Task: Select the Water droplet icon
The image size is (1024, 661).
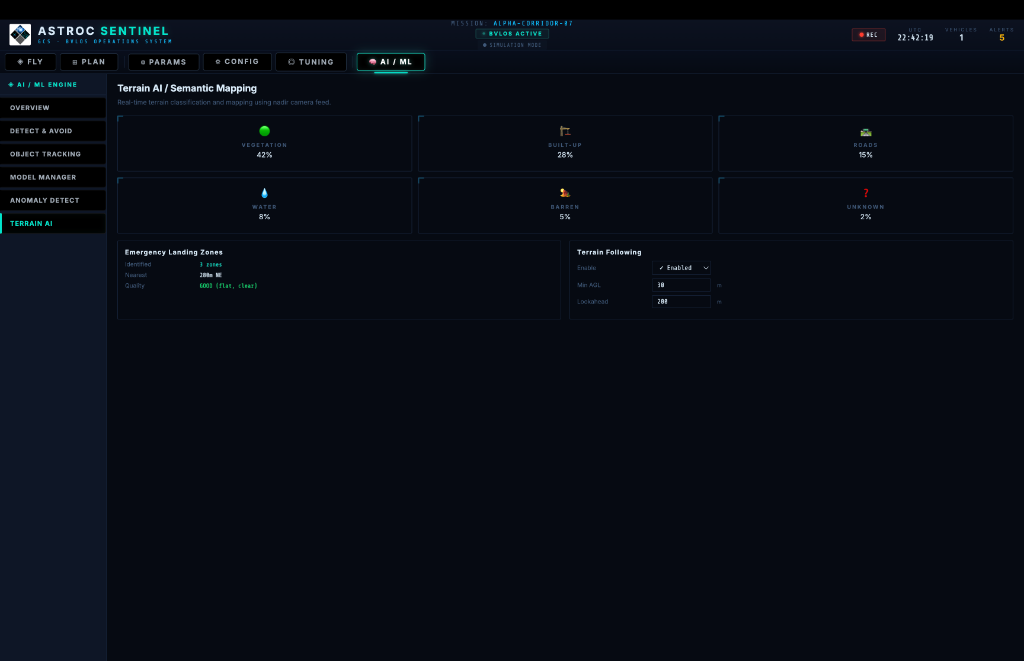Action: point(264,193)
